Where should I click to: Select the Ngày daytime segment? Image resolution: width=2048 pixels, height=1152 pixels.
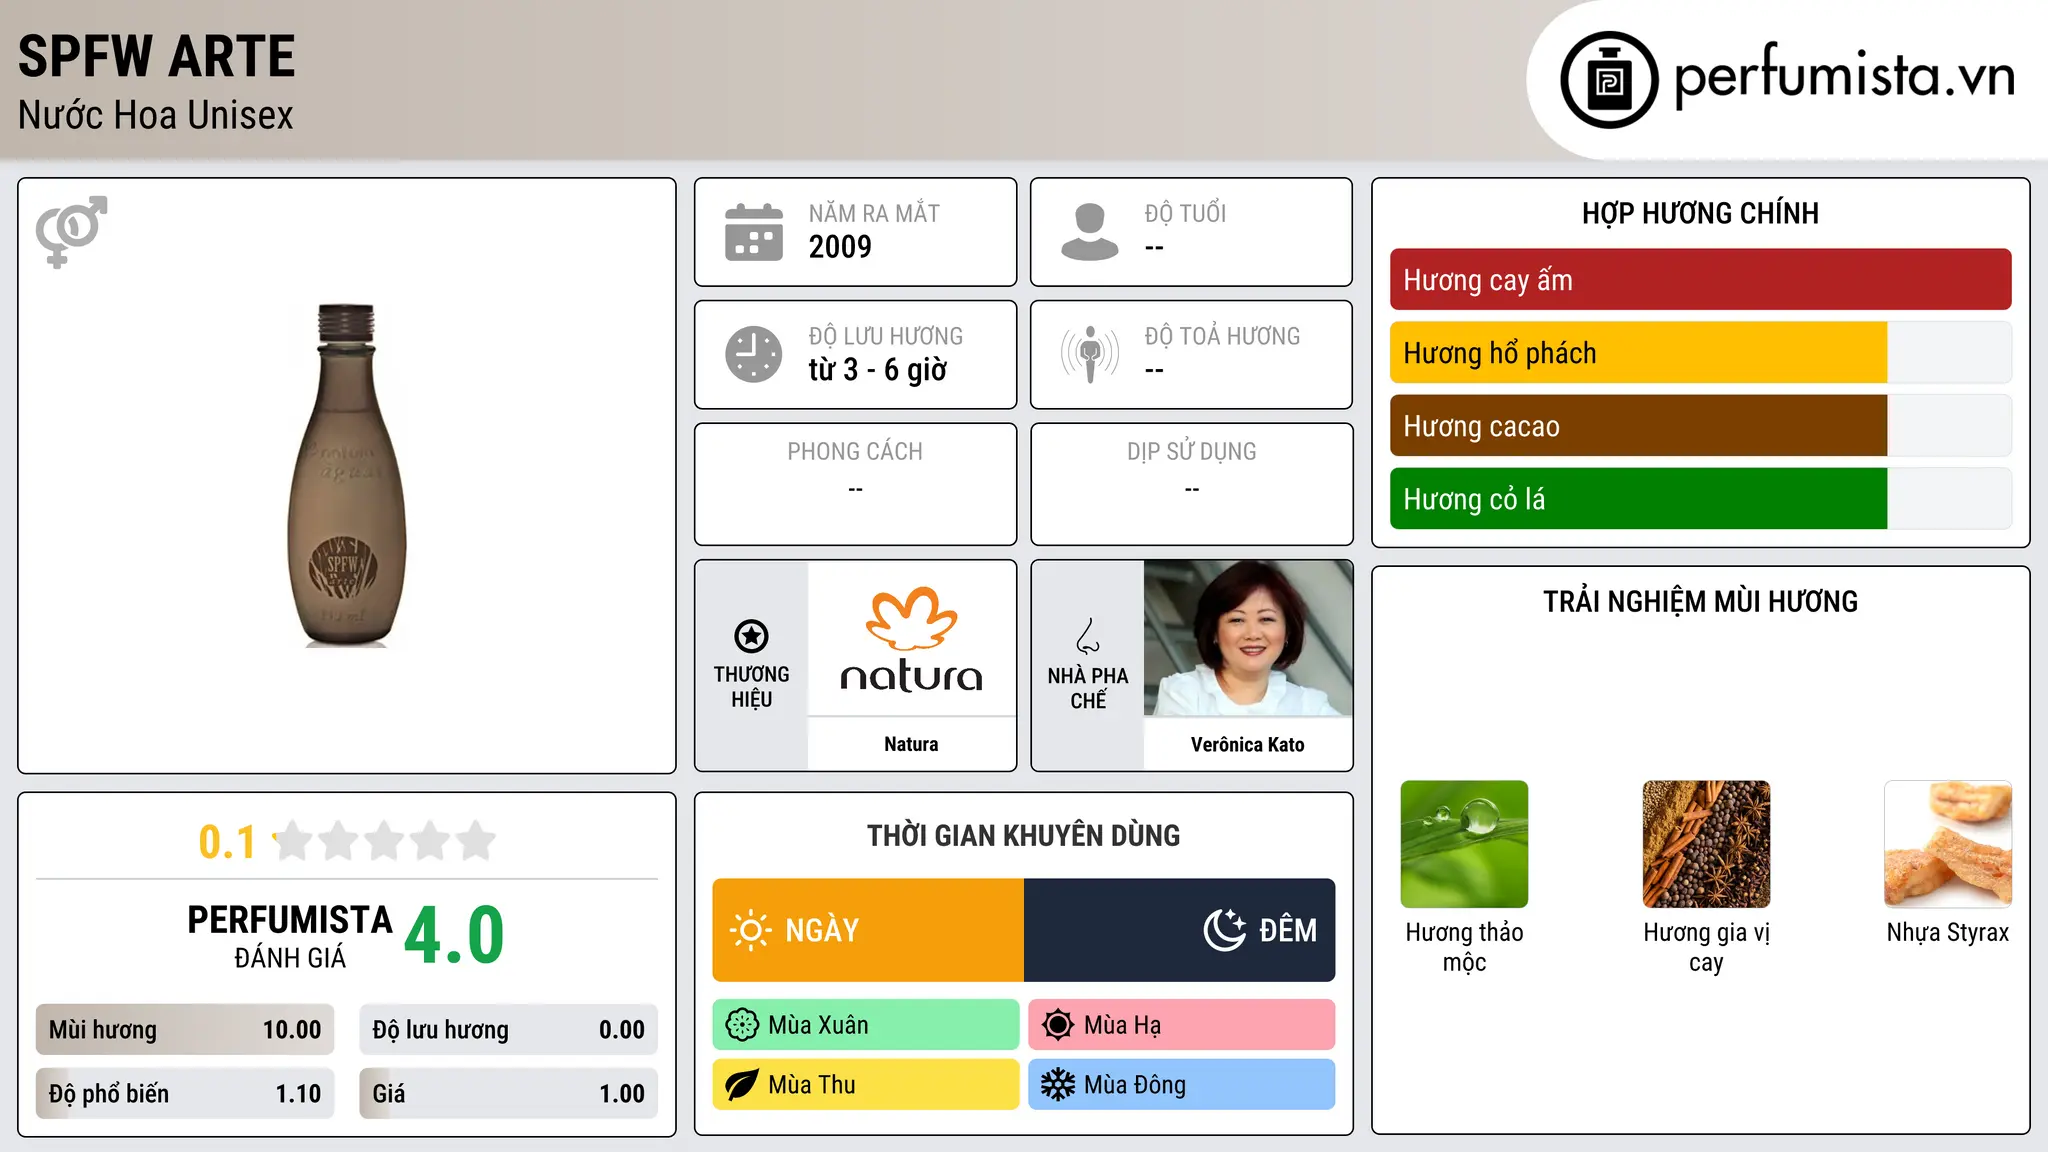(x=868, y=930)
